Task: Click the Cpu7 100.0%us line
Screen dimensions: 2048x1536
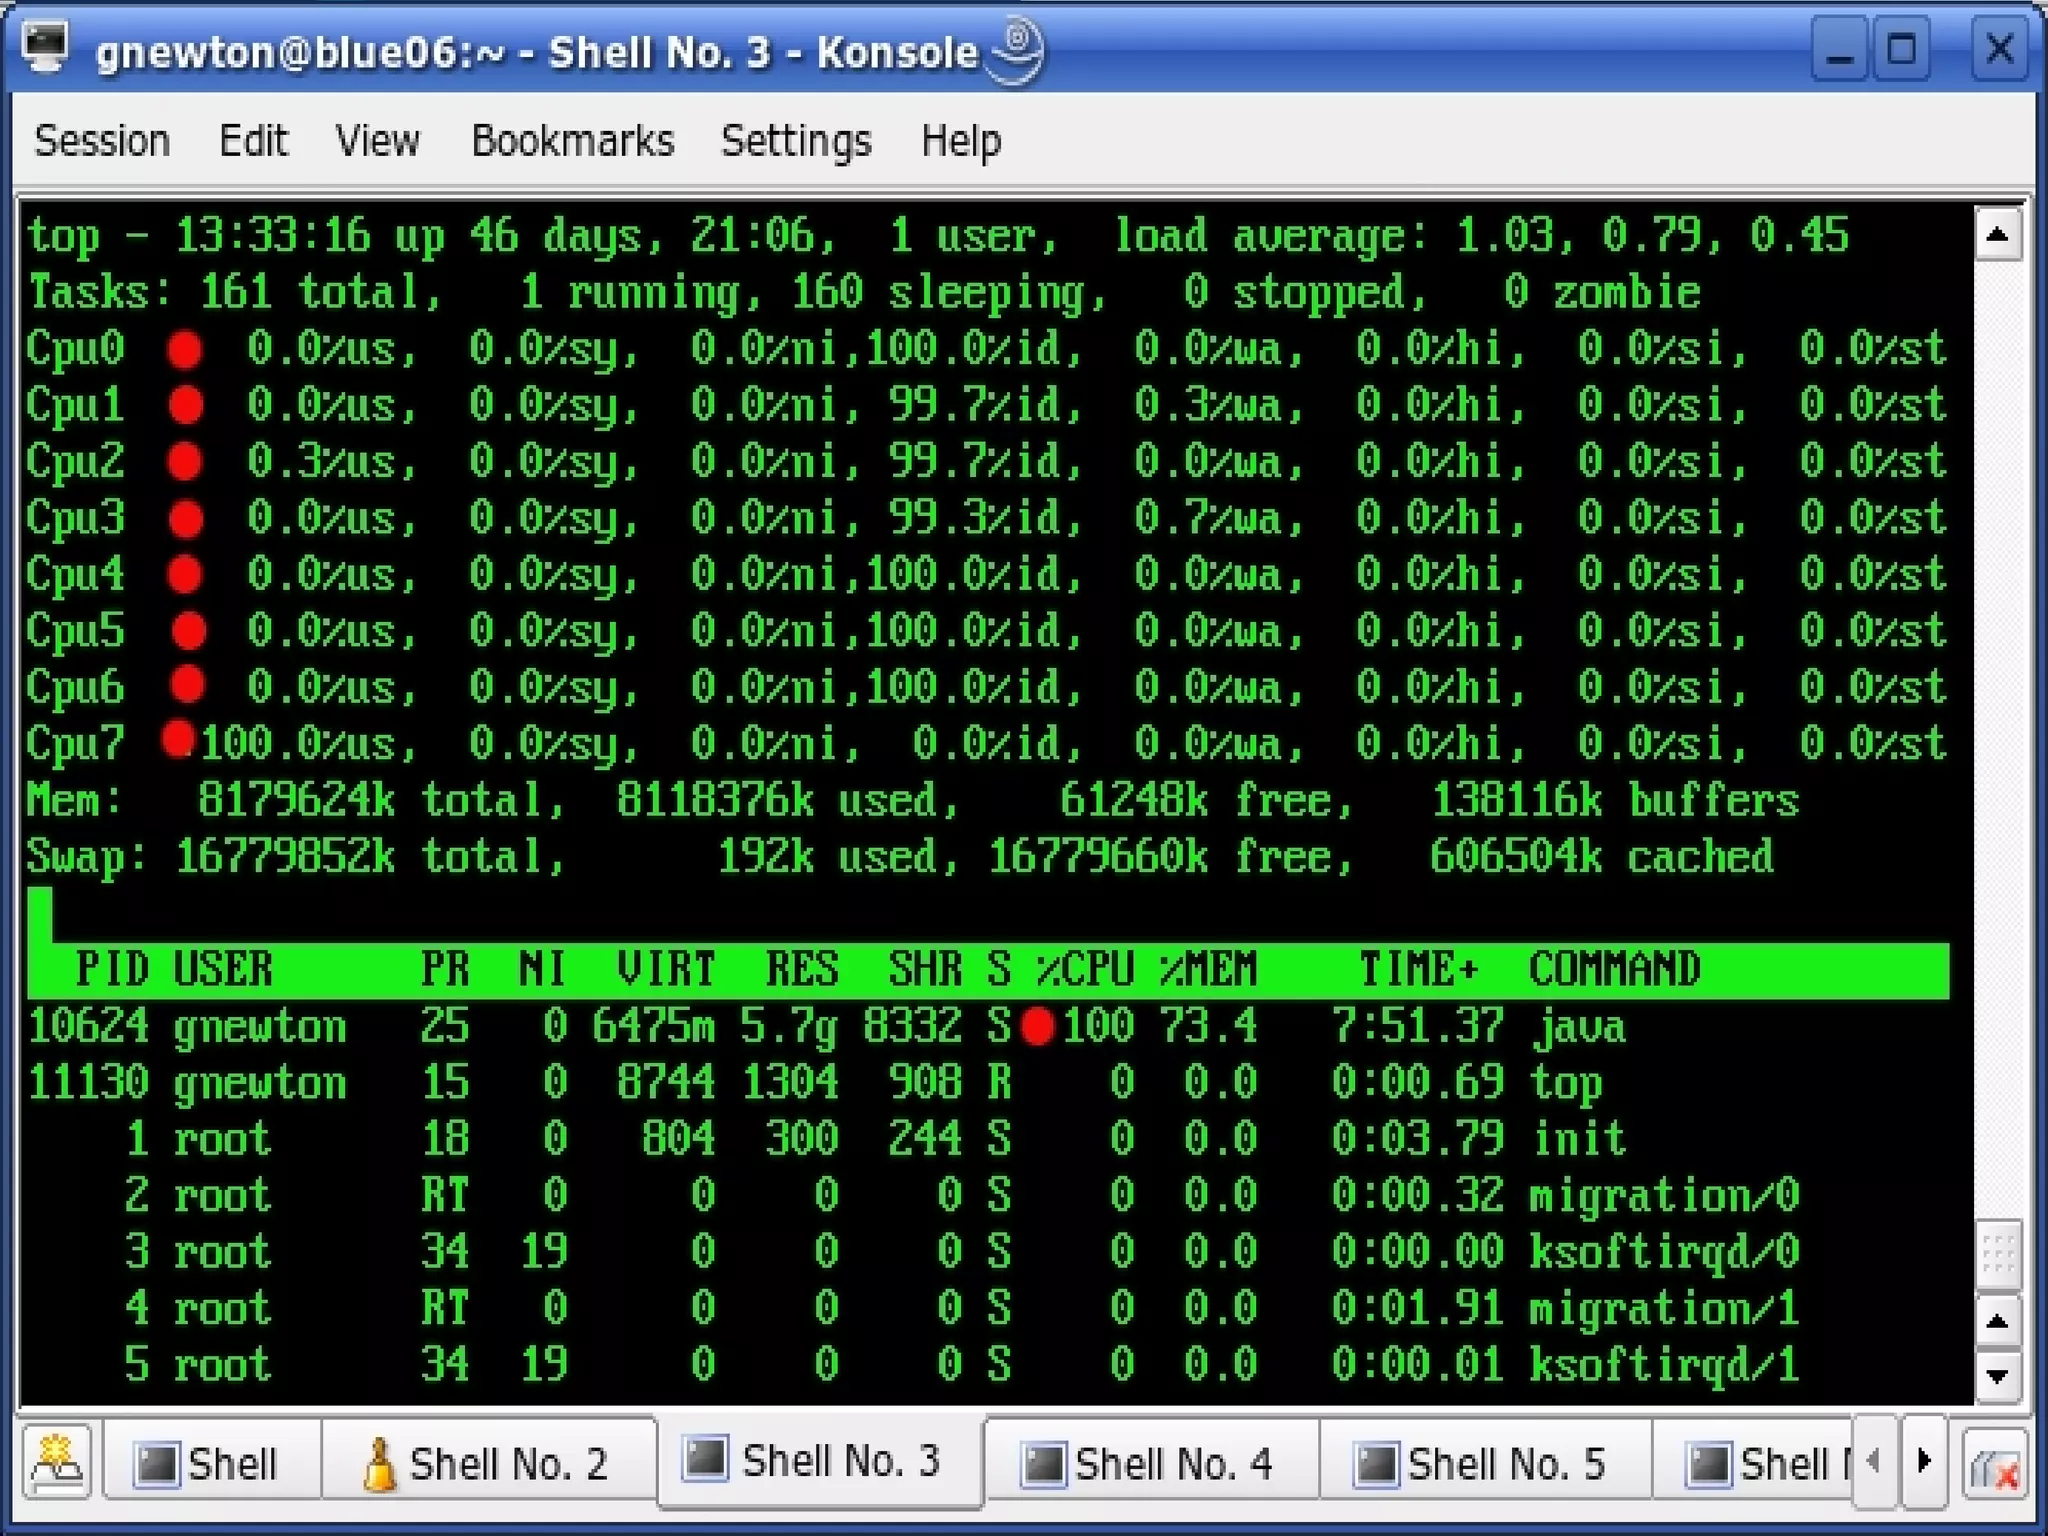Action: click(x=986, y=743)
